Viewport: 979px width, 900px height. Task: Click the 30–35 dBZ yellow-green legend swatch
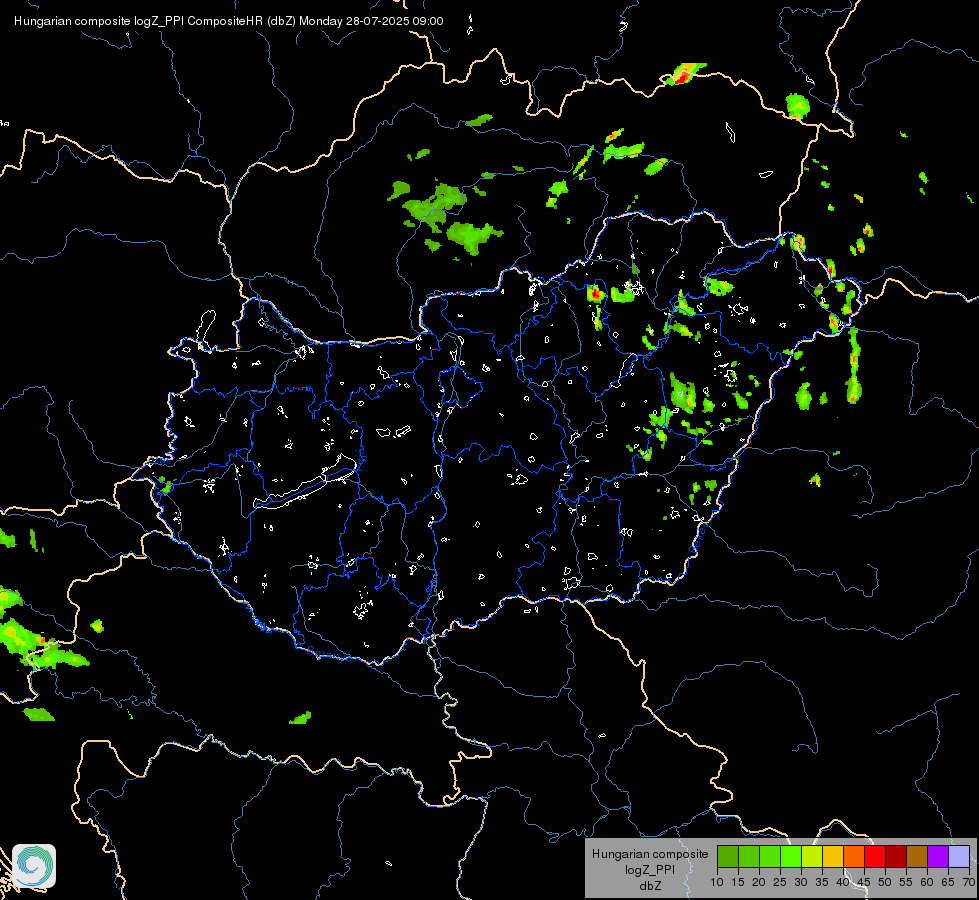tap(812, 856)
